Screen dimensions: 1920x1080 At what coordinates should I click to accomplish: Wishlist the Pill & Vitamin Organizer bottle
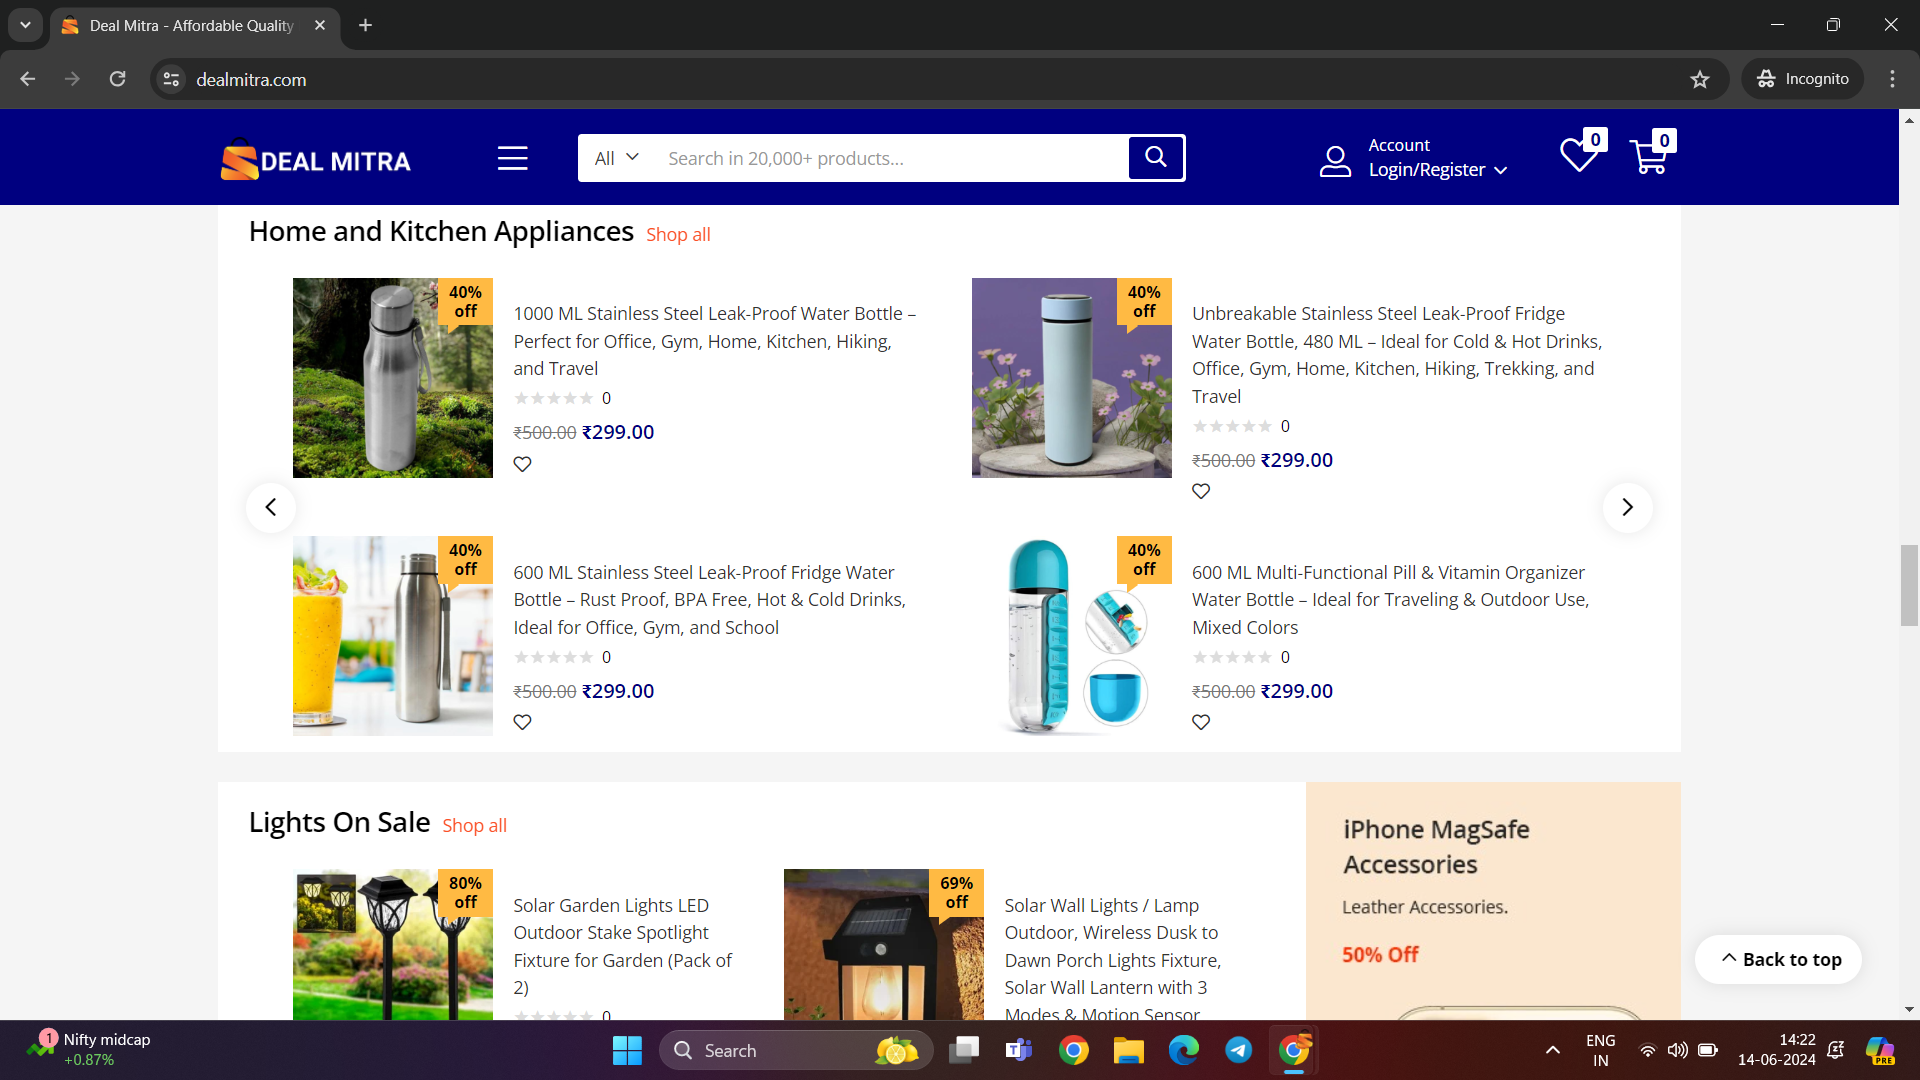tap(1201, 722)
